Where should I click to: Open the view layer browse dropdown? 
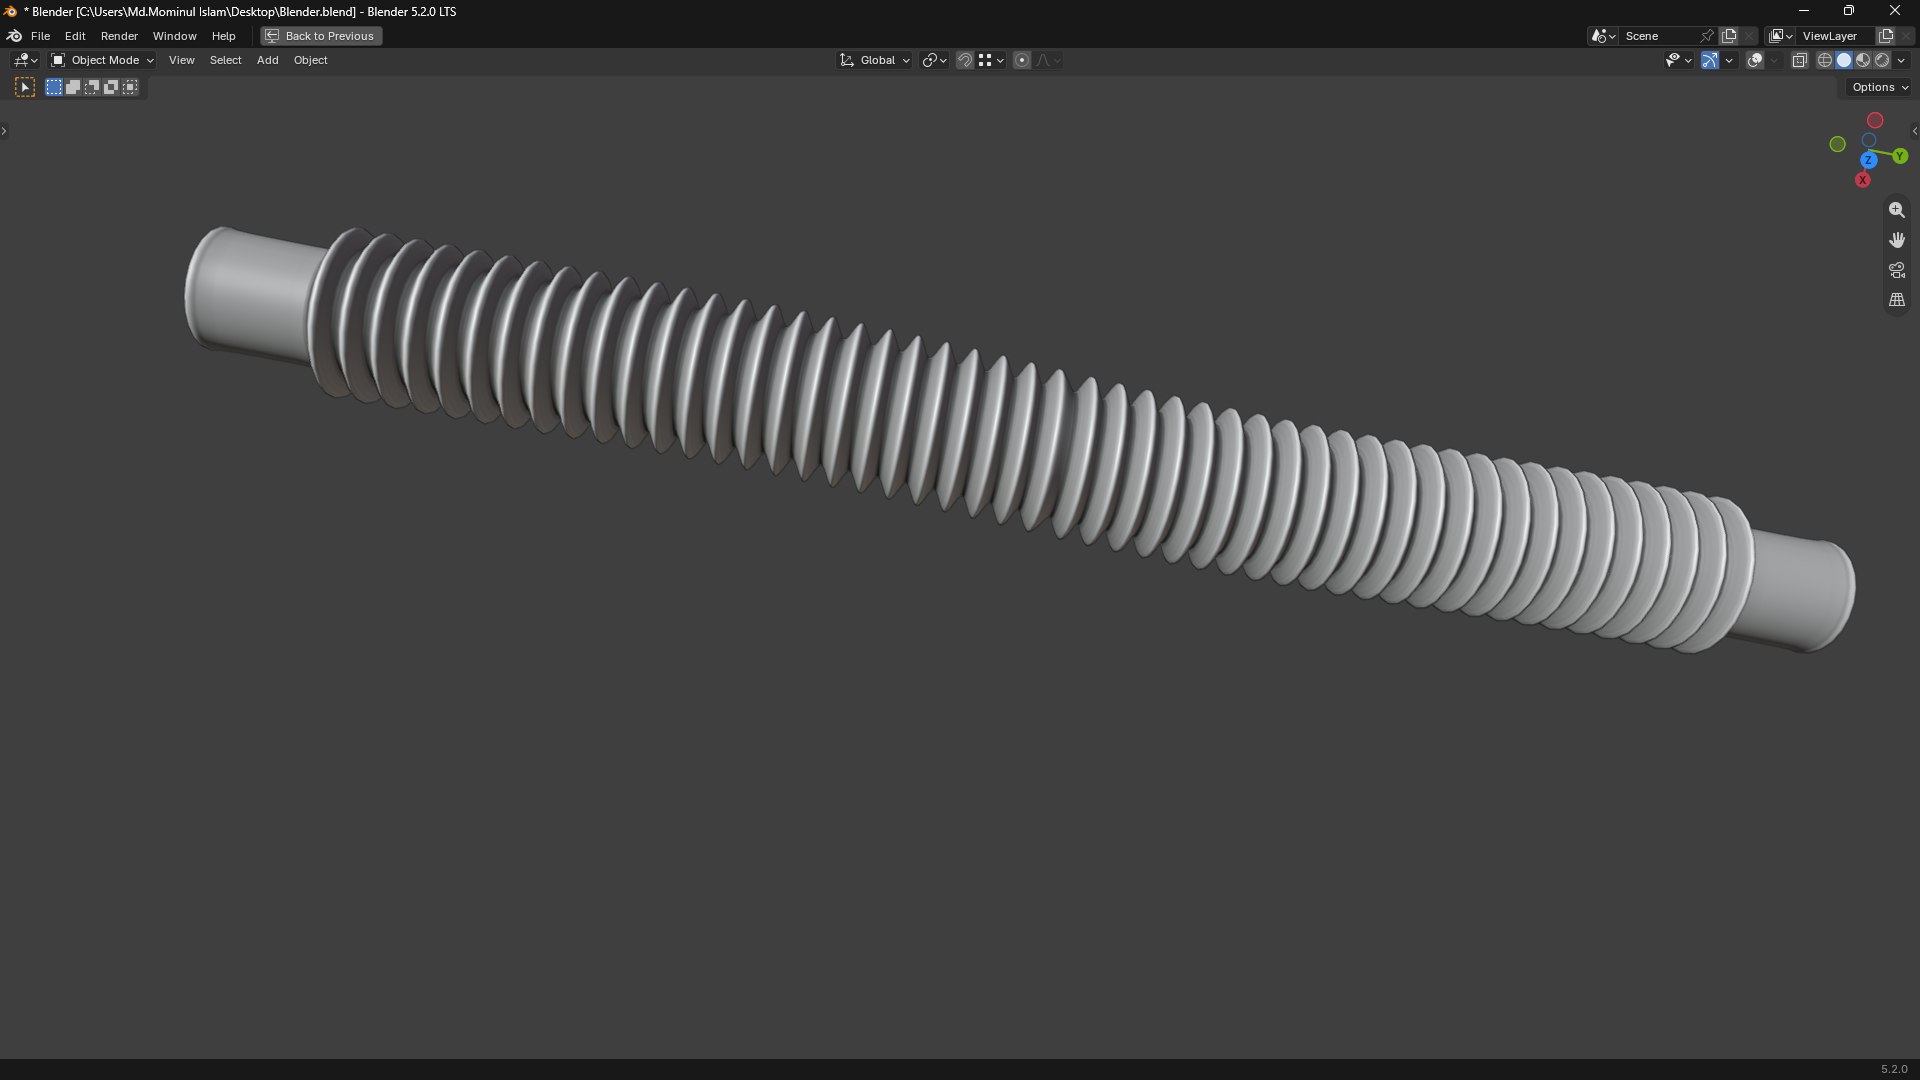pyautogui.click(x=1781, y=36)
